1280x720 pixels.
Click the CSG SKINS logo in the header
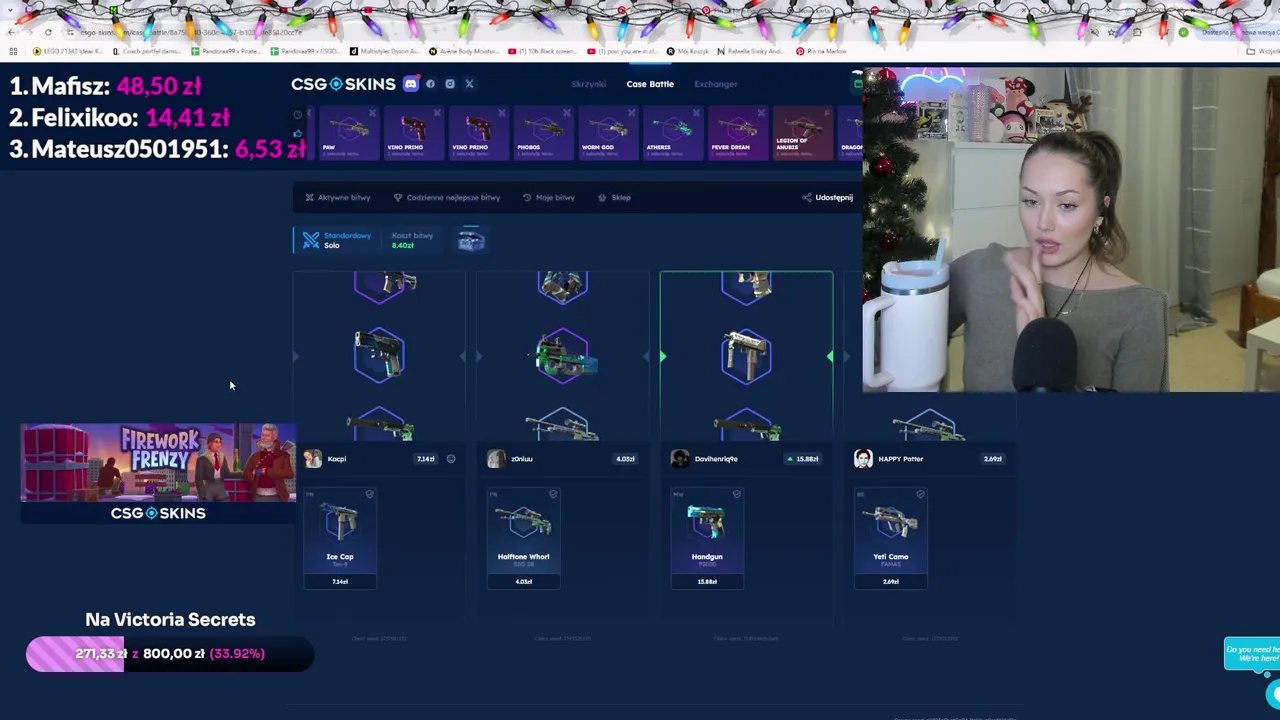coord(343,84)
